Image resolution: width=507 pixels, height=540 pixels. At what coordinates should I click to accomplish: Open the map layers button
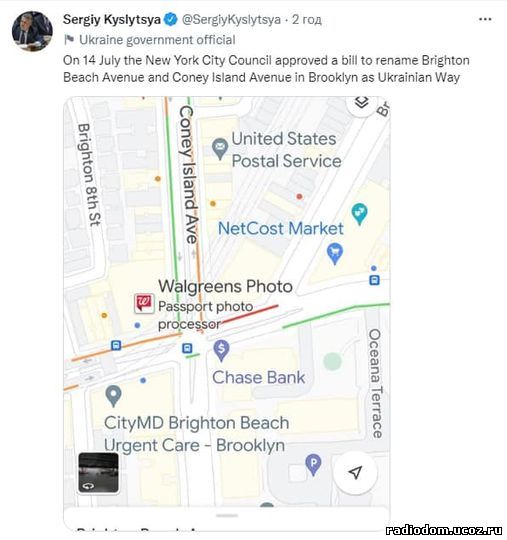click(x=362, y=103)
